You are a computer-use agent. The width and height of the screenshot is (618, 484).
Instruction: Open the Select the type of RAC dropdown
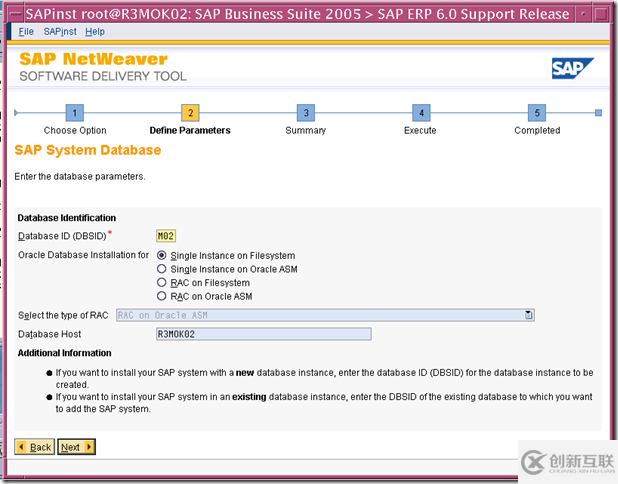(x=529, y=315)
